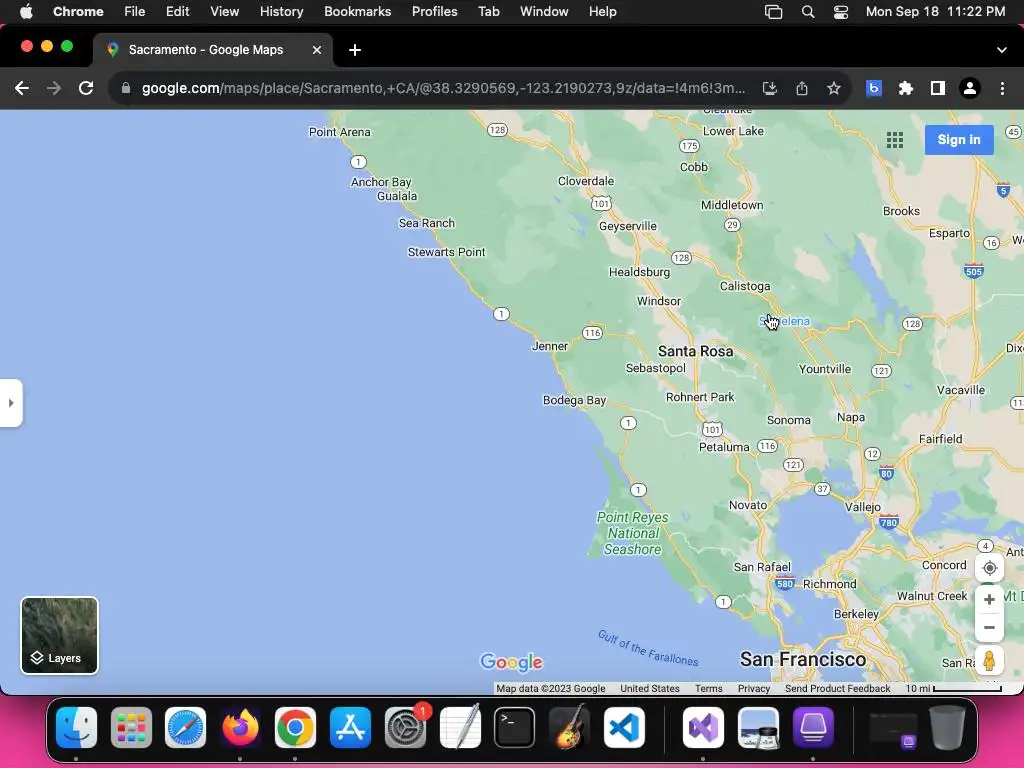Select the San Francisco map label
The height and width of the screenshot is (768, 1024).
click(x=803, y=660)
